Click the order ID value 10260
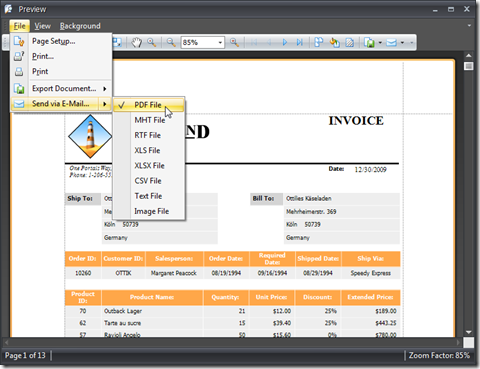 pyautogui.click(x=83, y=273)
